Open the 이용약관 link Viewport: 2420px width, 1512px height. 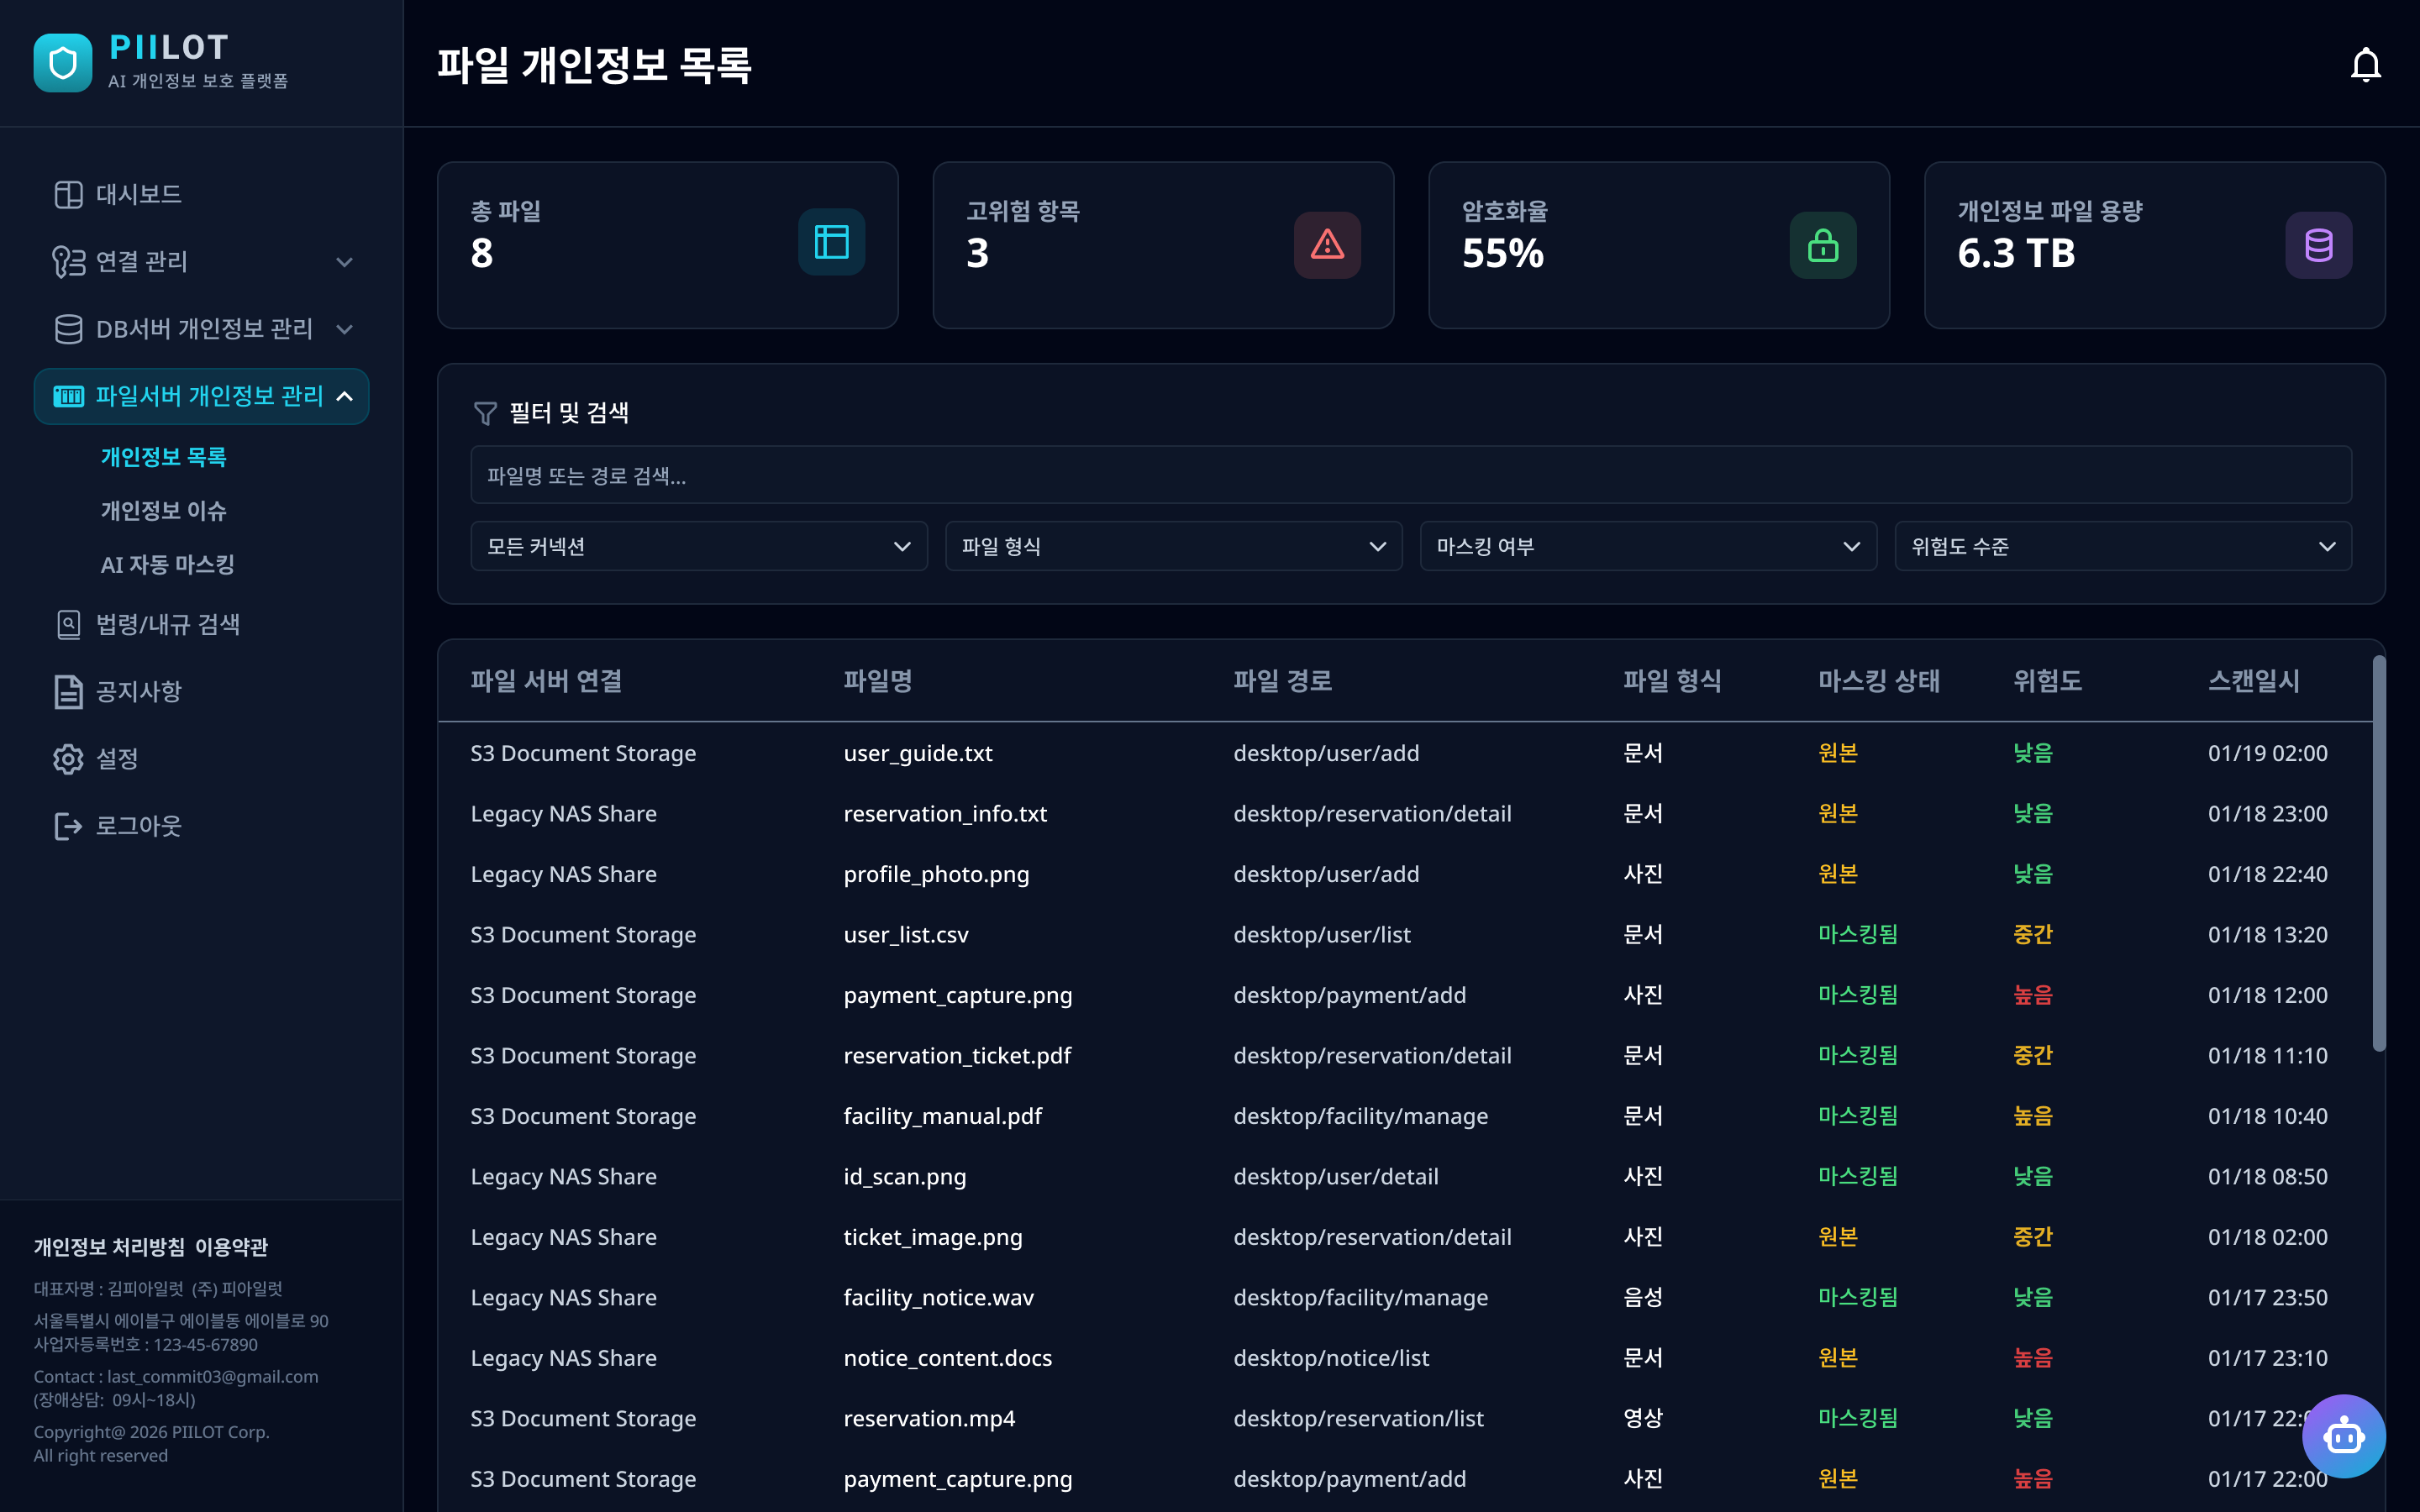[231, 1247]
